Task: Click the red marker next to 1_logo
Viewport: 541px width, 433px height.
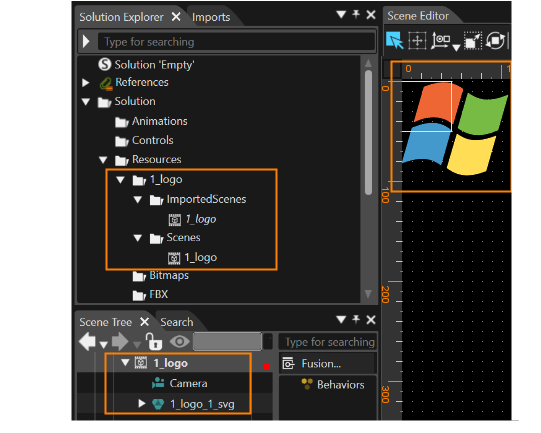Action: click(x=267, y=367)
